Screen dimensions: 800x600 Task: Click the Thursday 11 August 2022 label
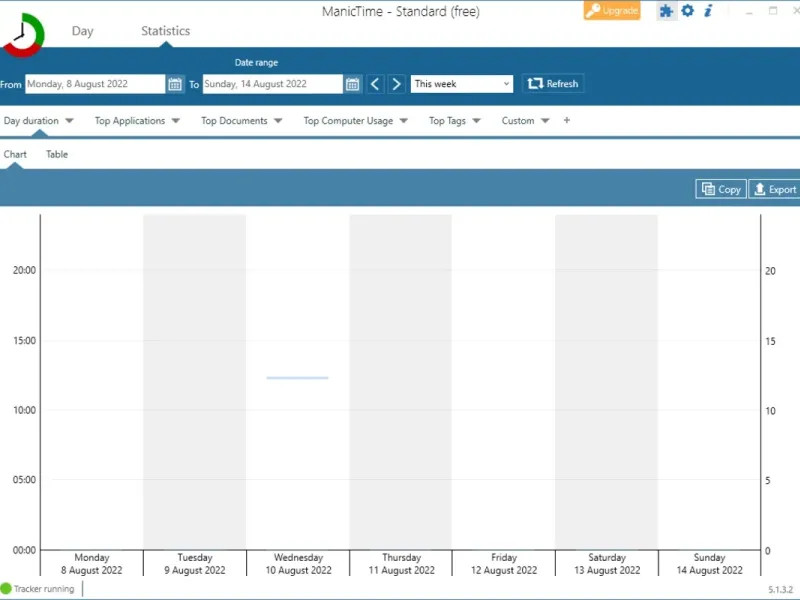click(402, 564)
